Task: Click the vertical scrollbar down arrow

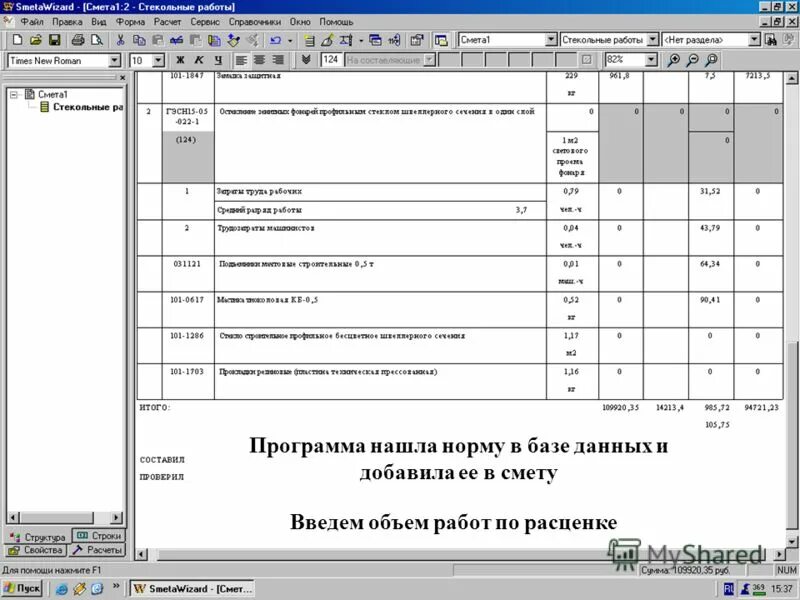Action: tap(791, 542)
